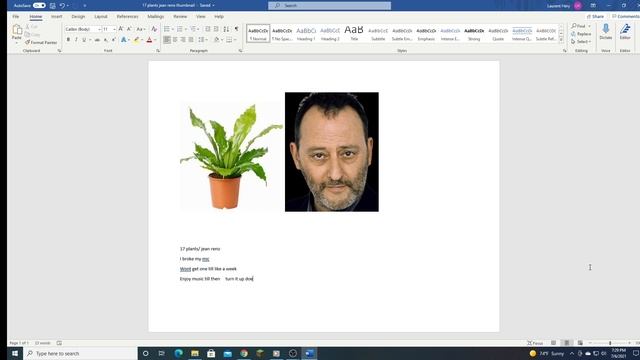This screenshot has height=360, width=640.
Task: Apply the Normal style
Action: coord(258,33)
